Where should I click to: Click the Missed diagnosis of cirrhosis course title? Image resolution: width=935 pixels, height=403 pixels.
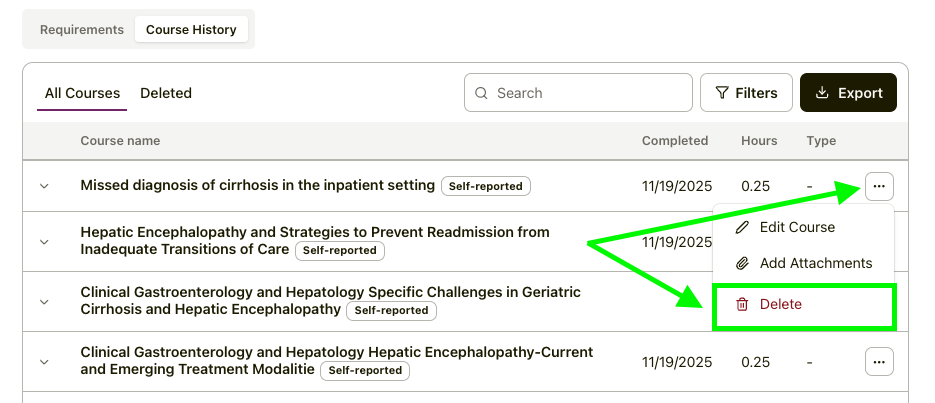coord(257,185)
